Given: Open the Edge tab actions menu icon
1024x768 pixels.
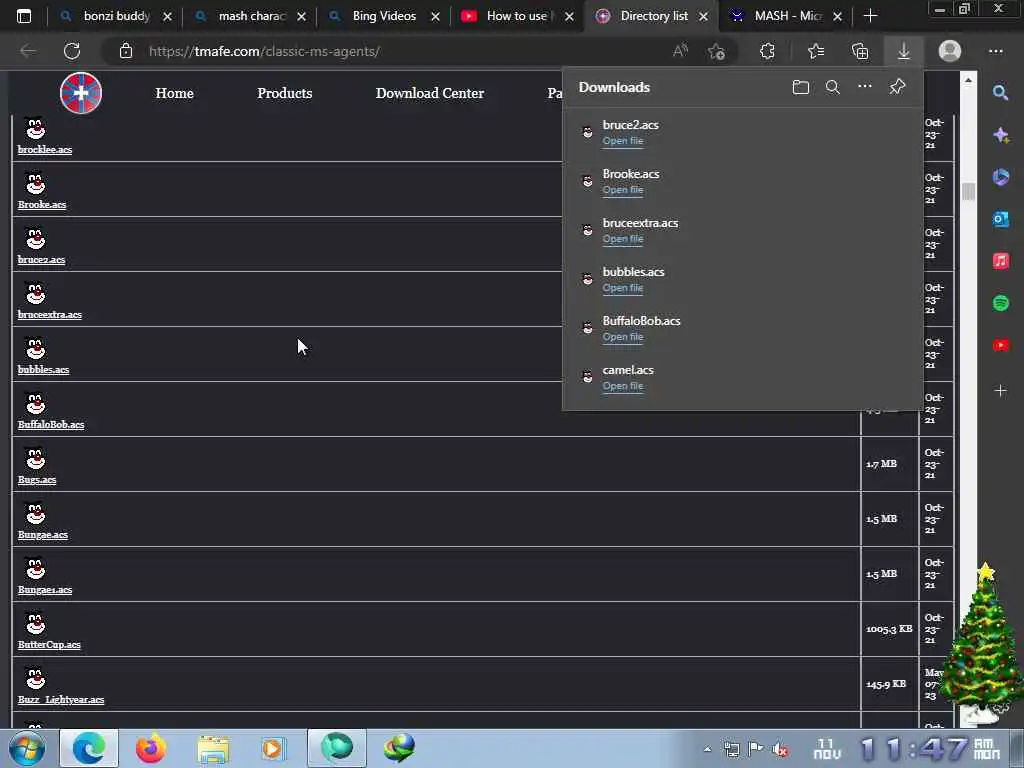Looking at the screenshot, I should tap(24, 16).
